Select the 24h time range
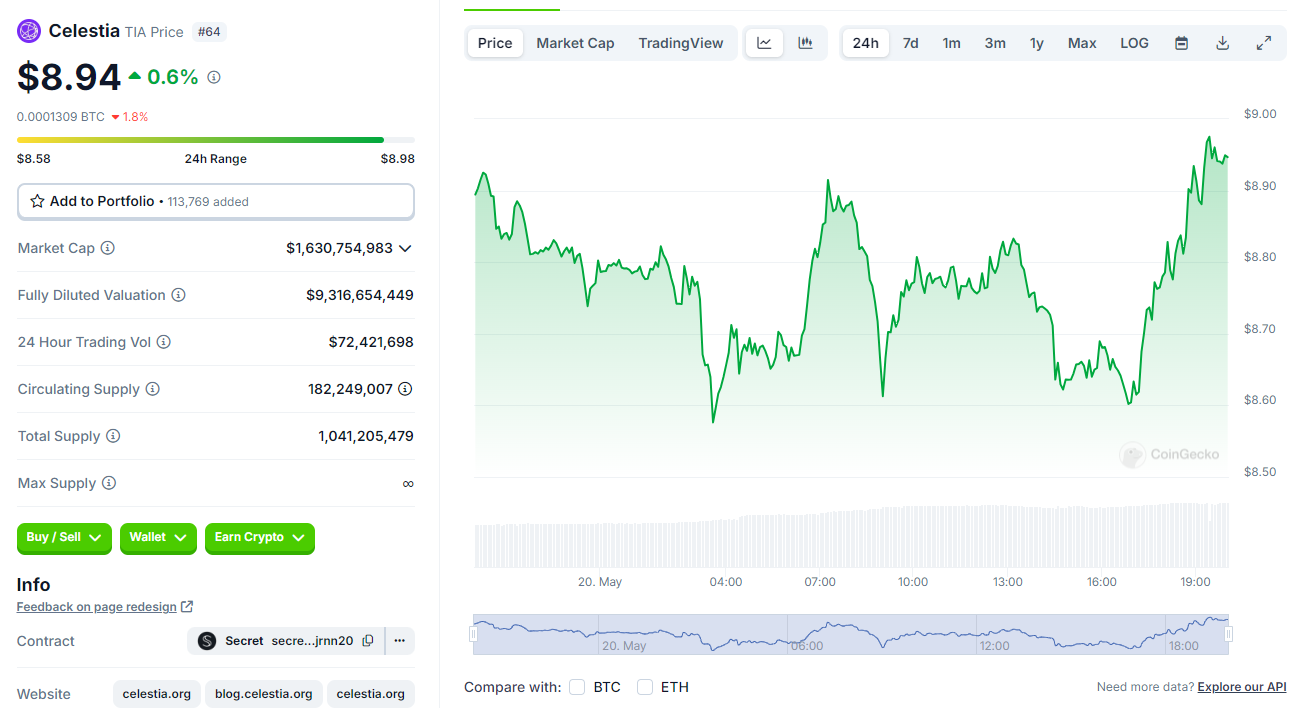The image size is (1306, 708). click(866, 43)
